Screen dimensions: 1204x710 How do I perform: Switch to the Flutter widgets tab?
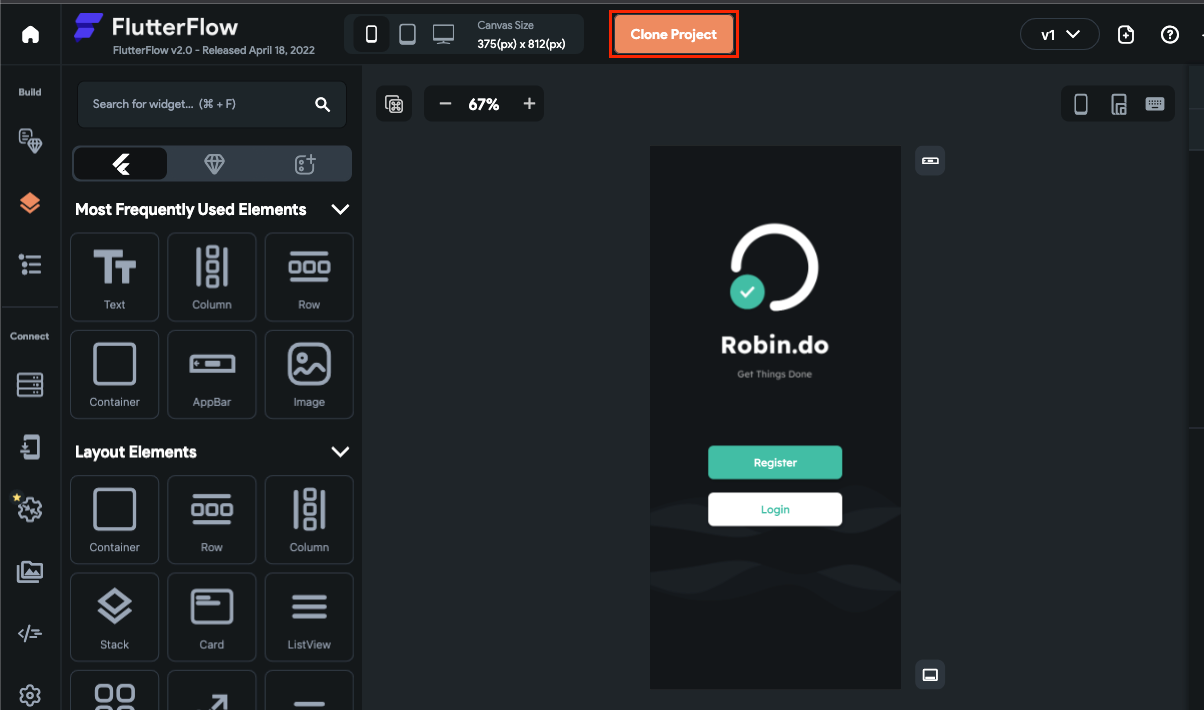(120, 164)
